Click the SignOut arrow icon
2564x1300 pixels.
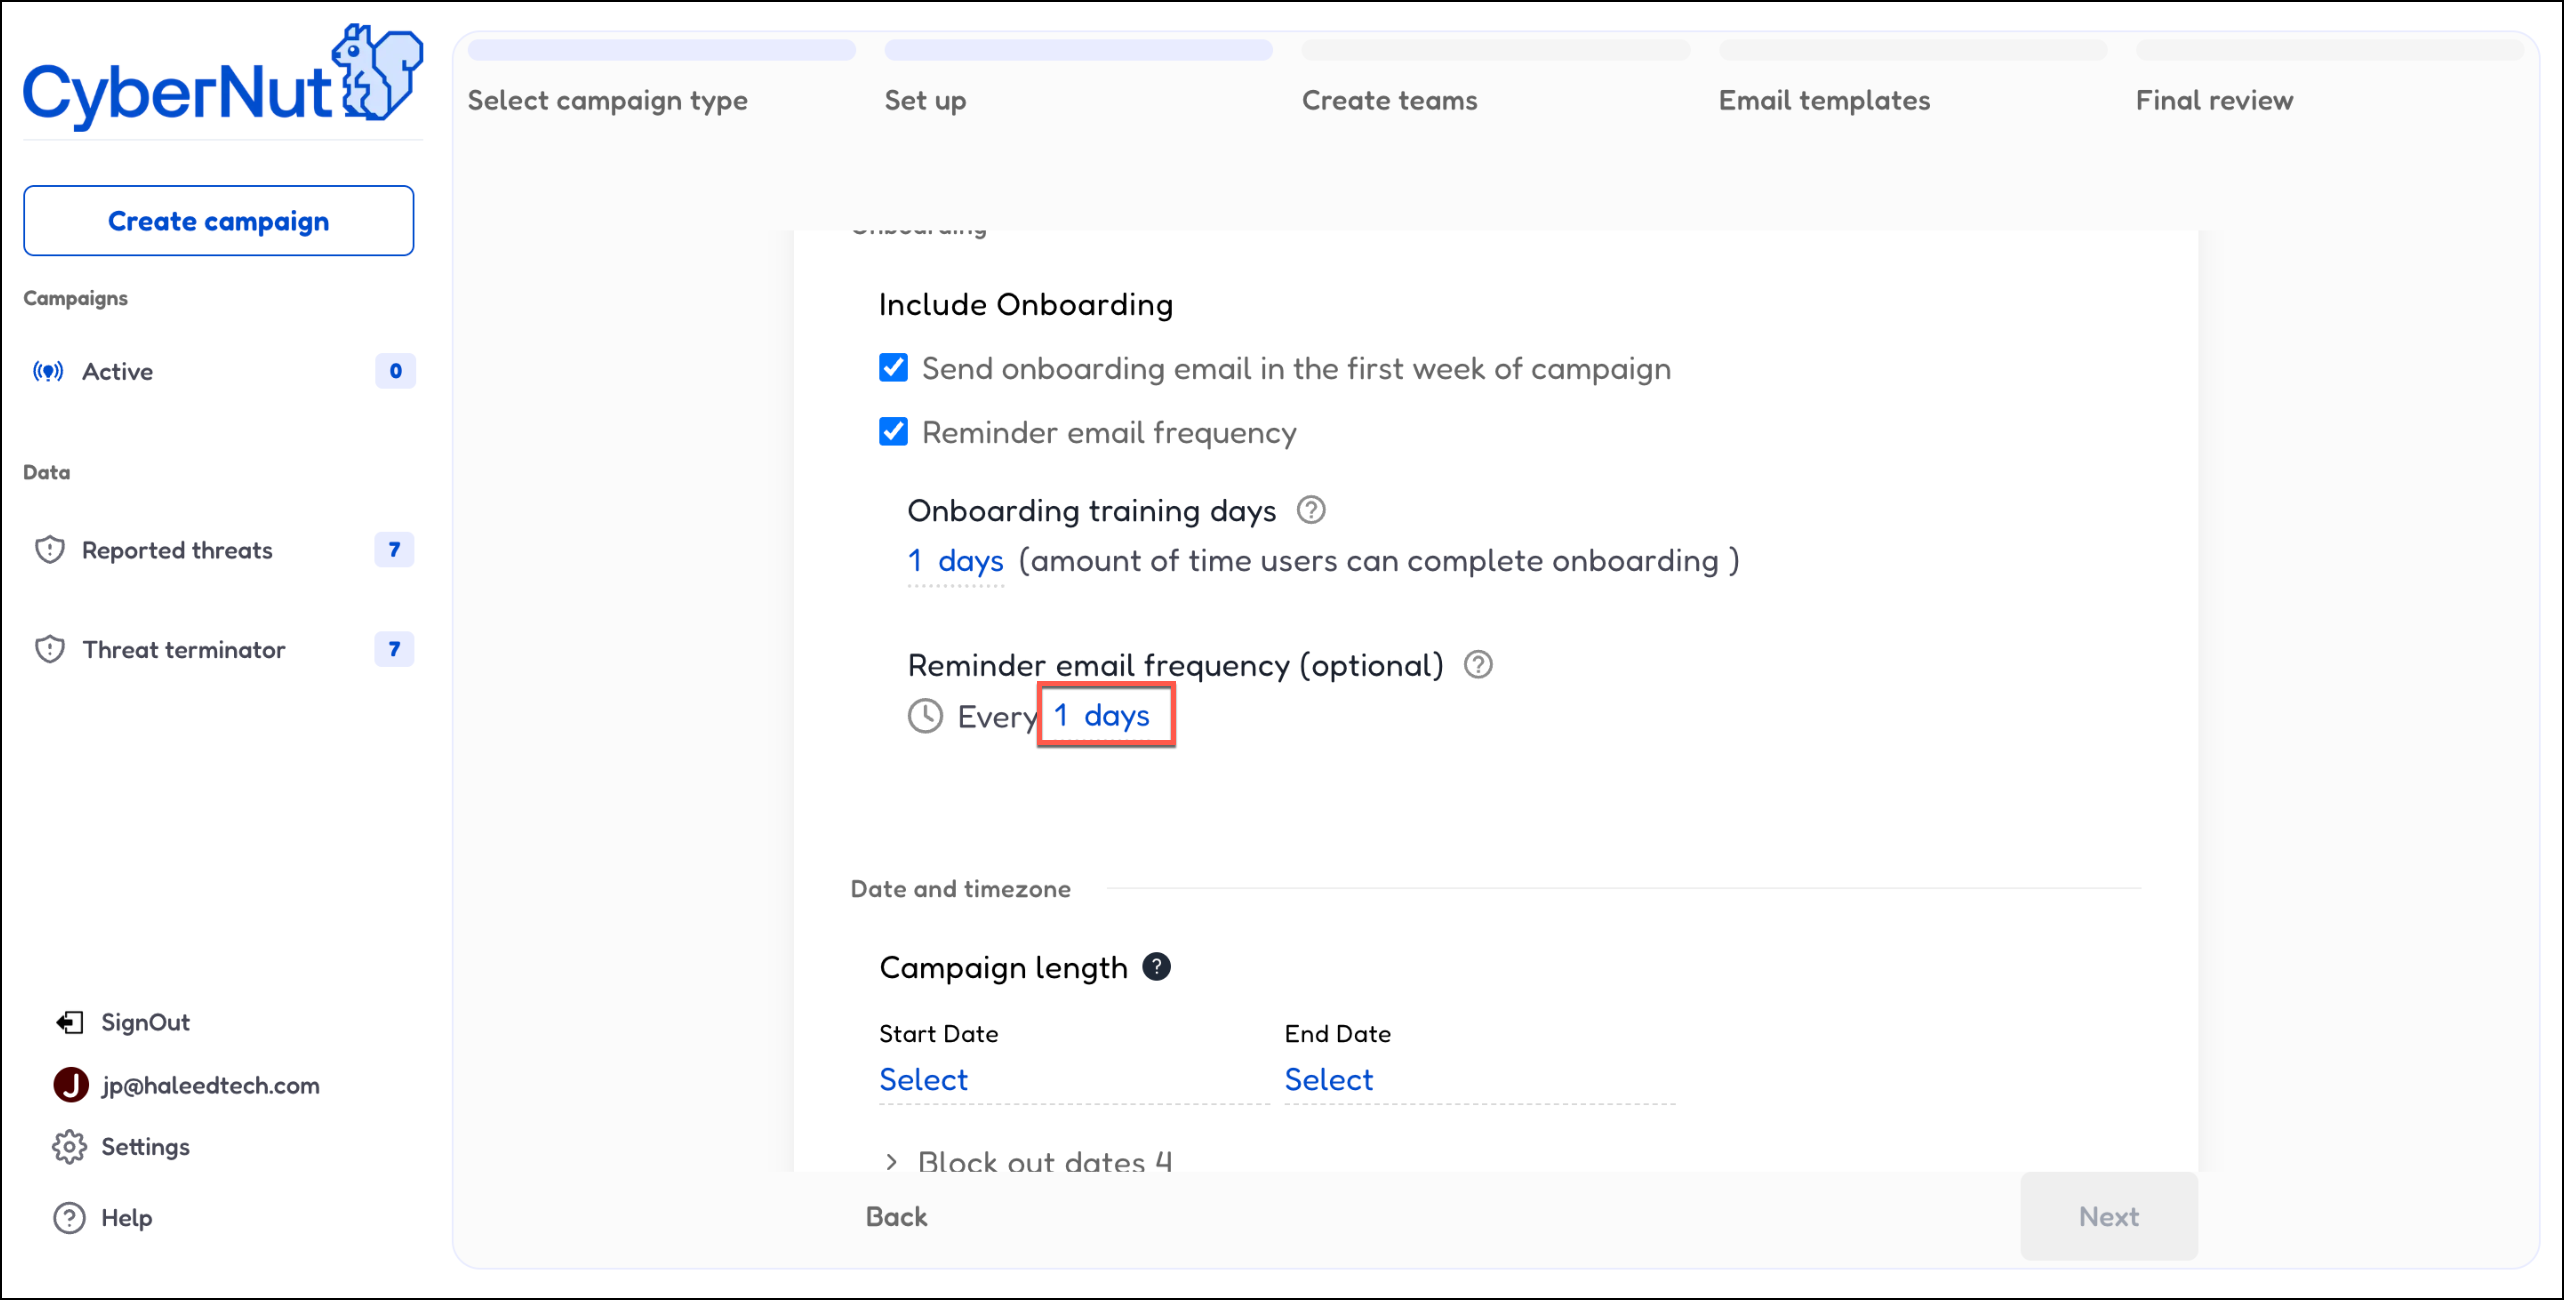[x=69, y=1022]
